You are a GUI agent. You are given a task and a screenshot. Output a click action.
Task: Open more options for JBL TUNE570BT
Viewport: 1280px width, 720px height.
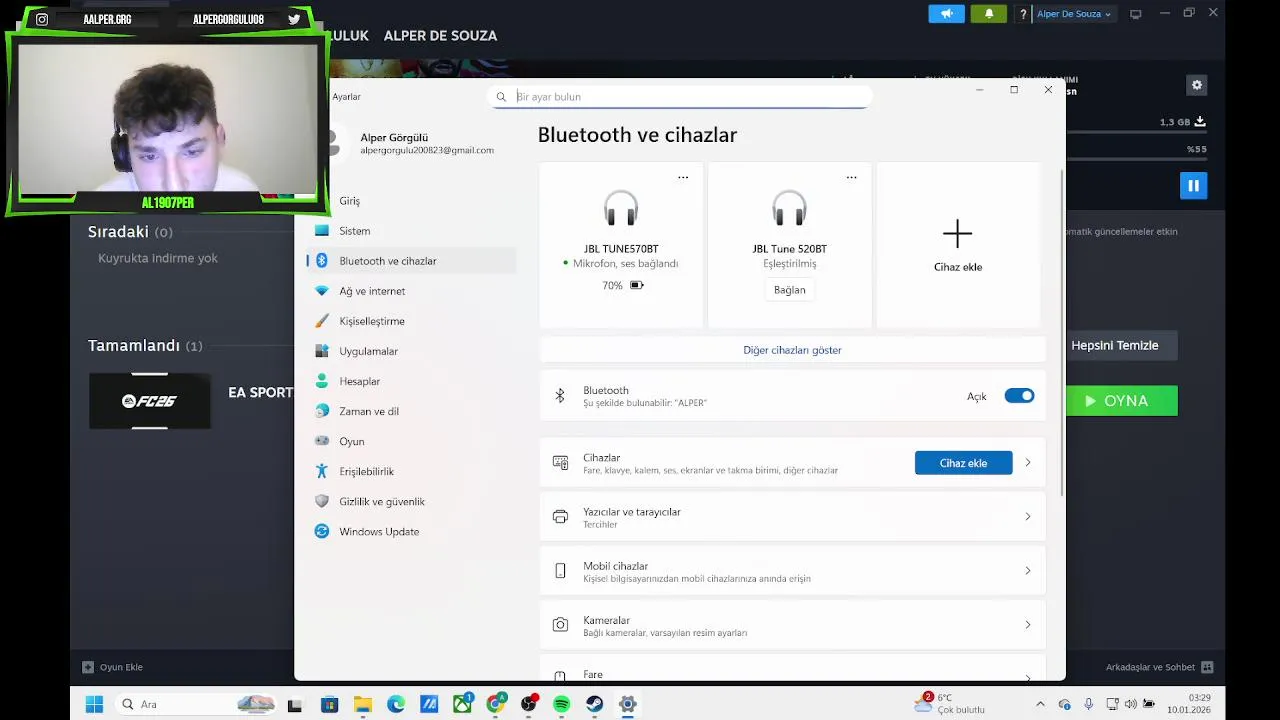[683, 177]
